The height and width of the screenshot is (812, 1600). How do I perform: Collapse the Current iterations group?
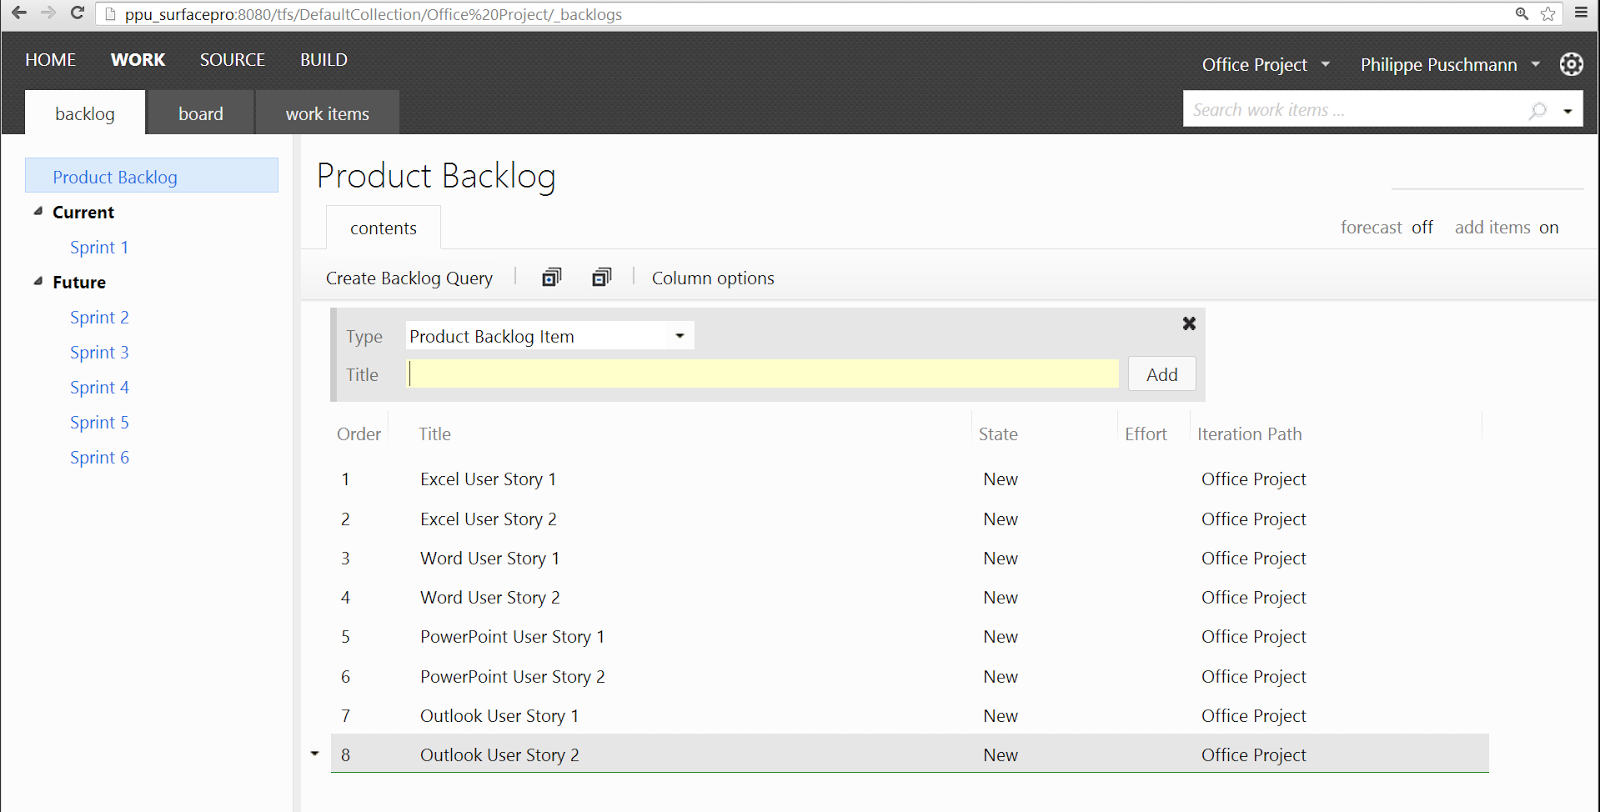[38, 212]
